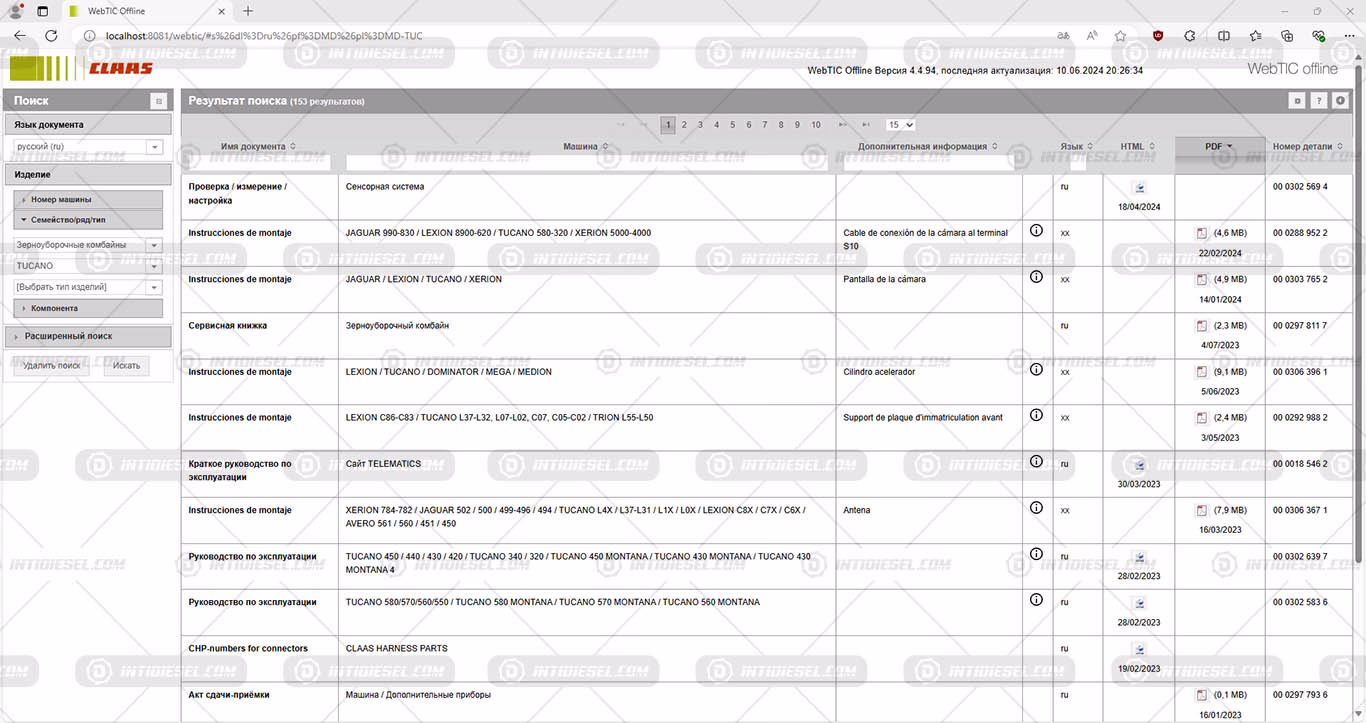Open PDF icon for Cilindro acelerador
Image resolution: width=1366 pixels, height=723 pixels.
coord(1201,372)
